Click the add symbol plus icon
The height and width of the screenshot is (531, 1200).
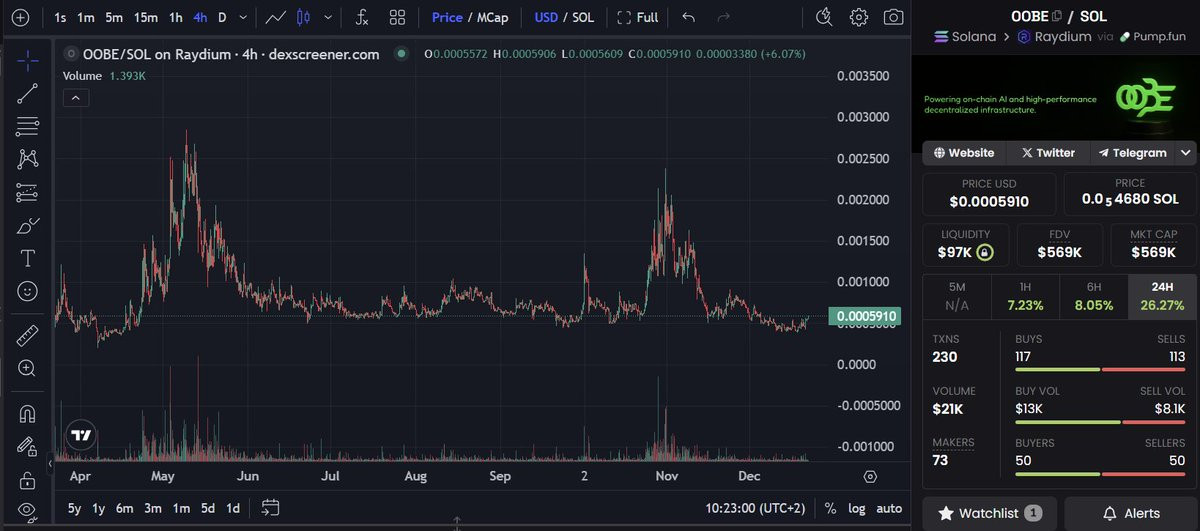click(x=20, y=17)
